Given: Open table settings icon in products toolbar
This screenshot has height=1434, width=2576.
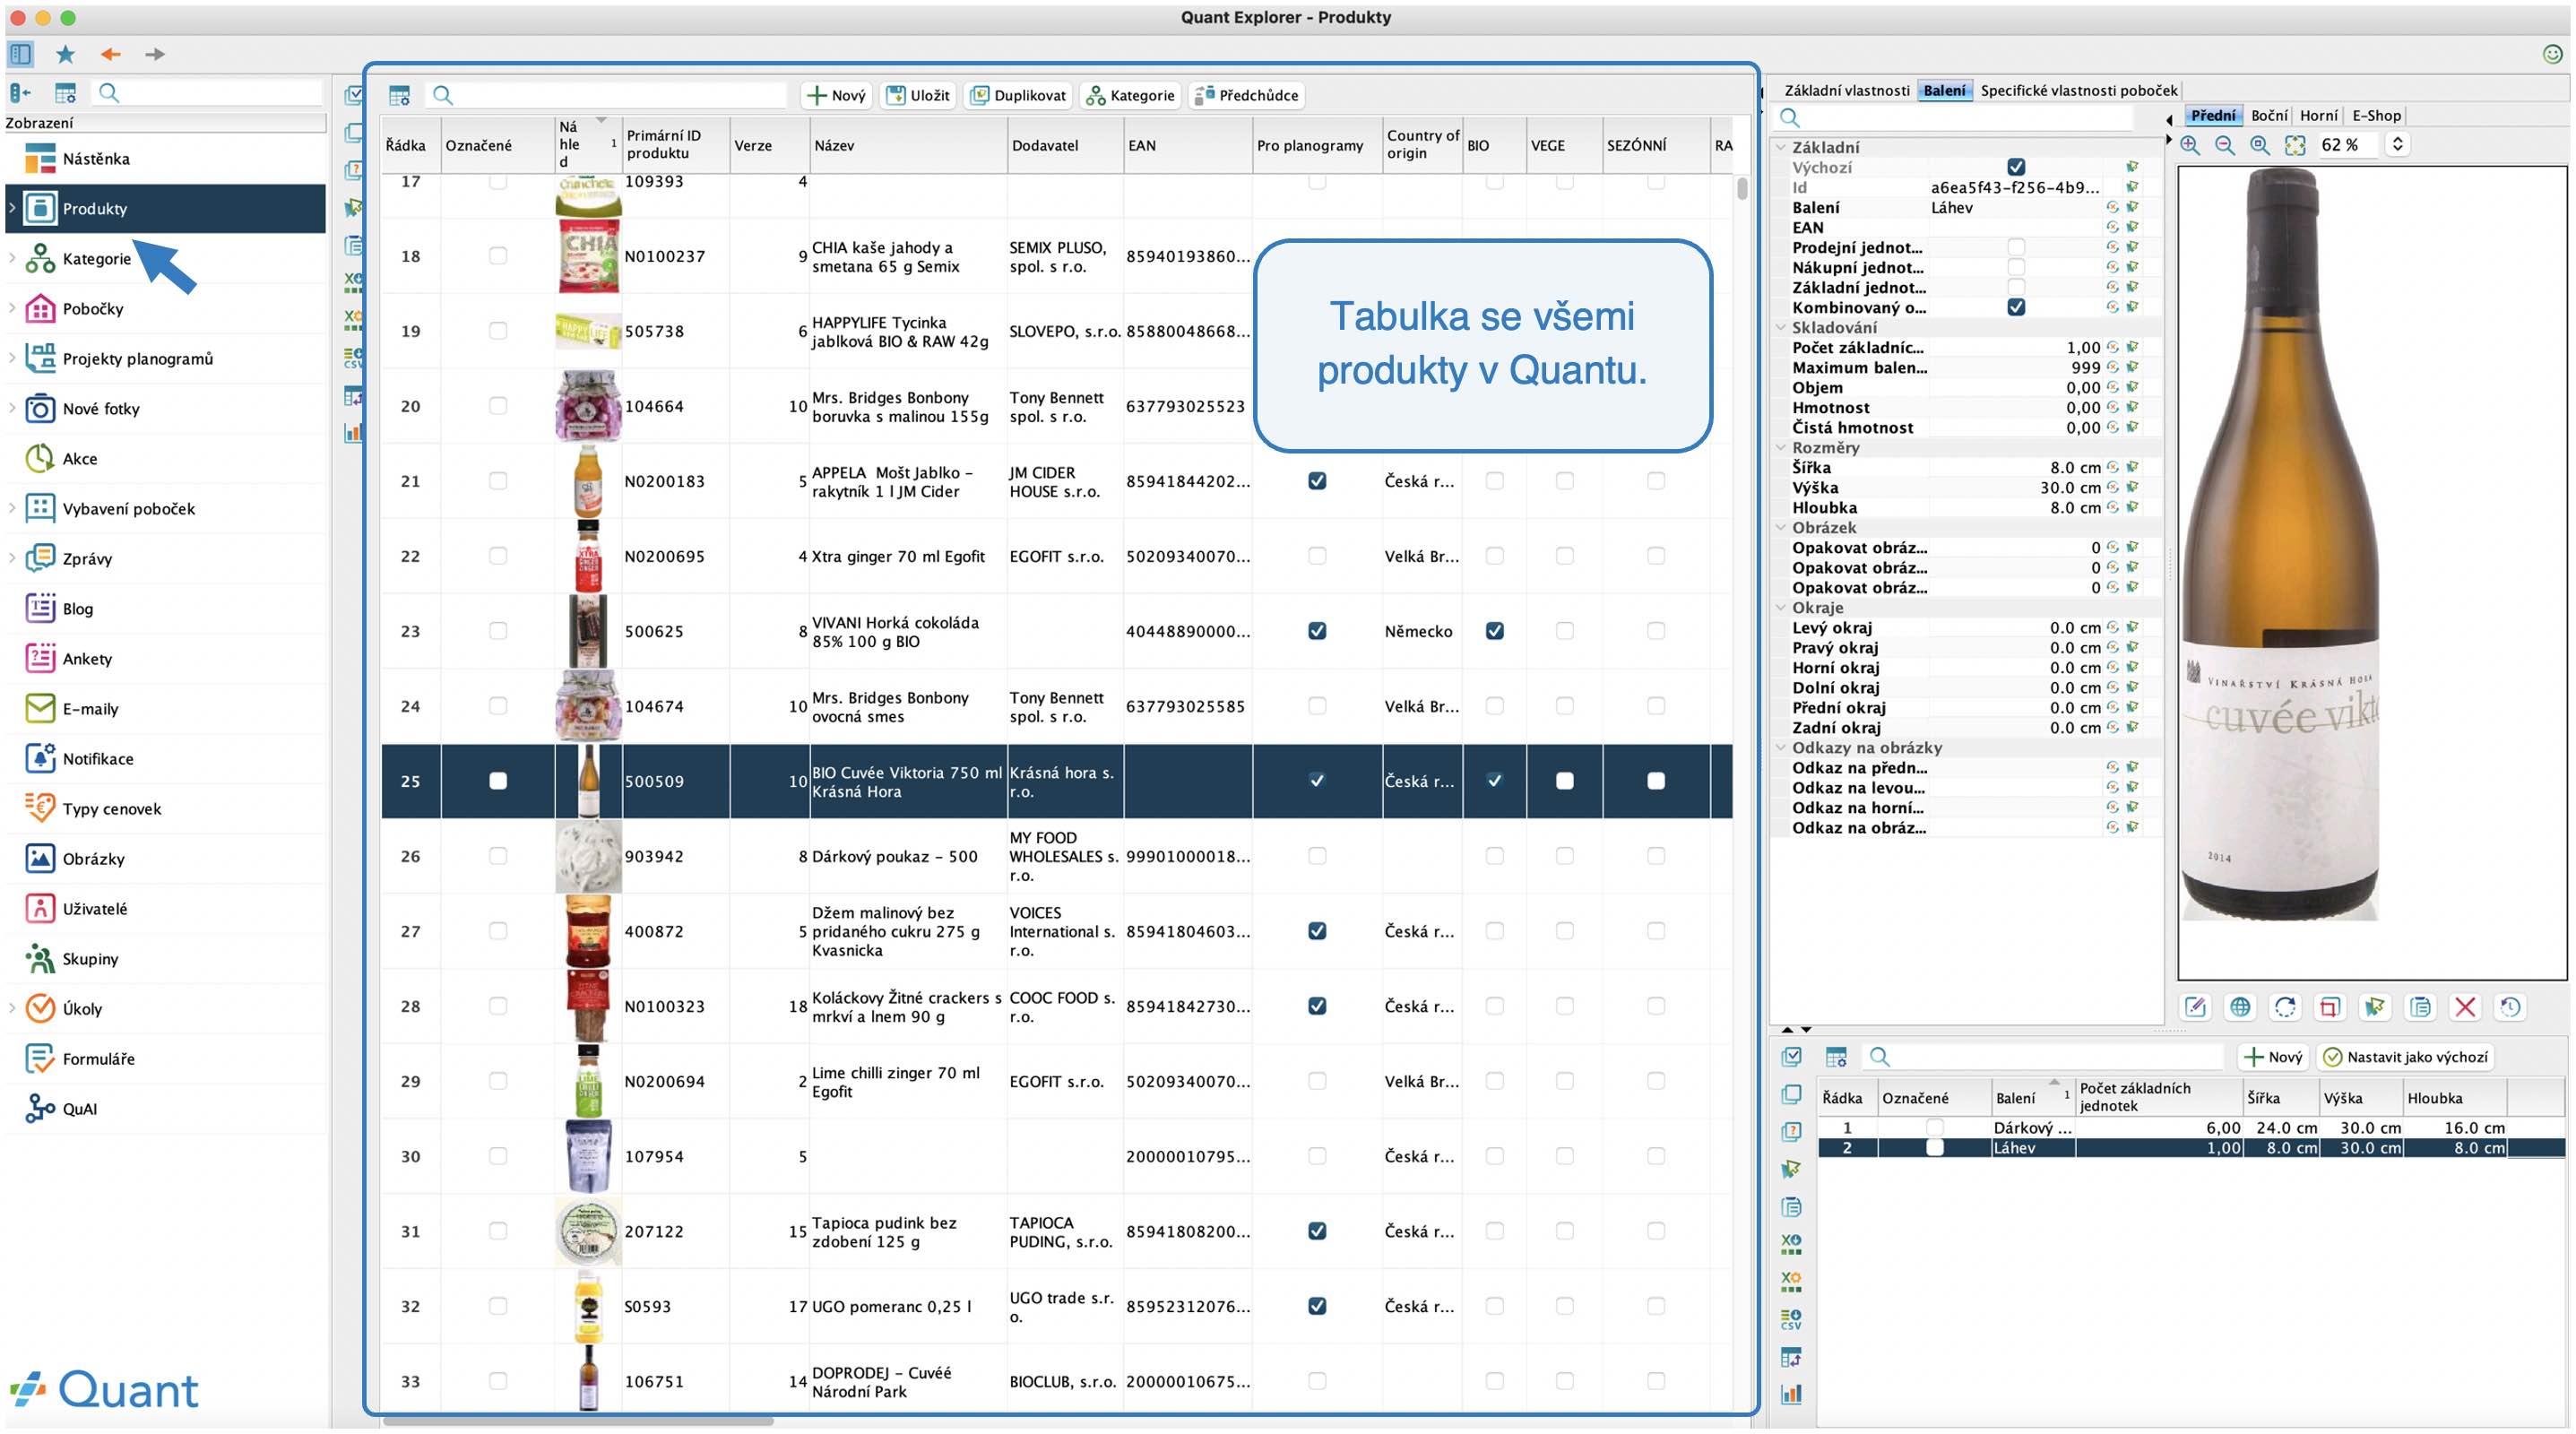Looking at the screenshot, I should pos(399,96).
